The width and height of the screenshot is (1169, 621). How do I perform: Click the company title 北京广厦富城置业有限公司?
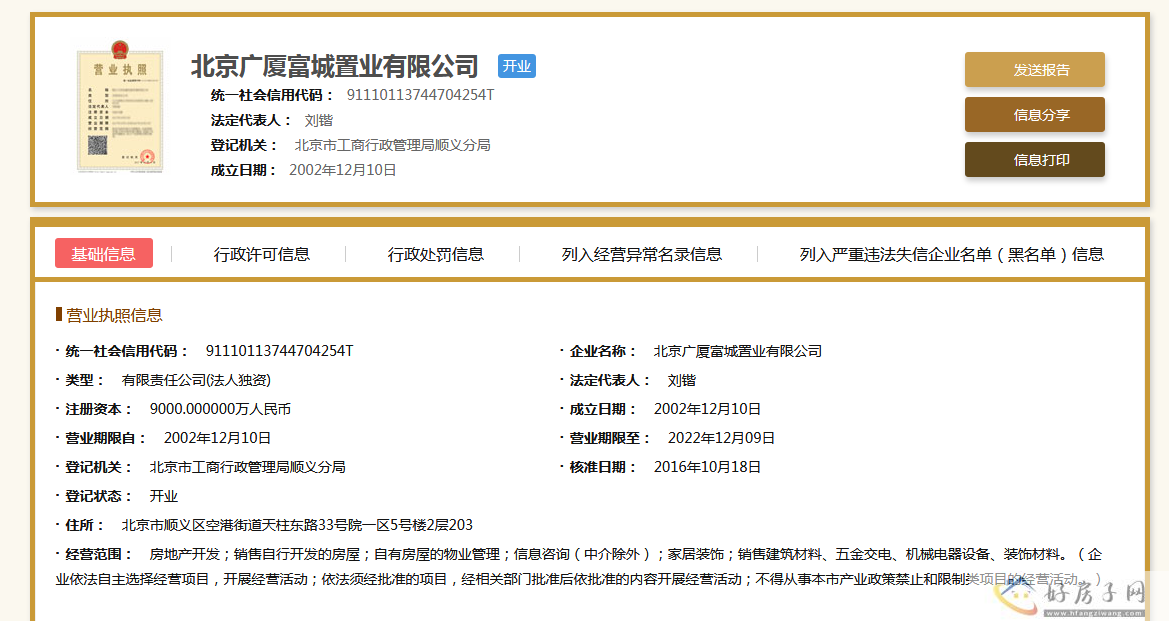click(x=335, y=66)
